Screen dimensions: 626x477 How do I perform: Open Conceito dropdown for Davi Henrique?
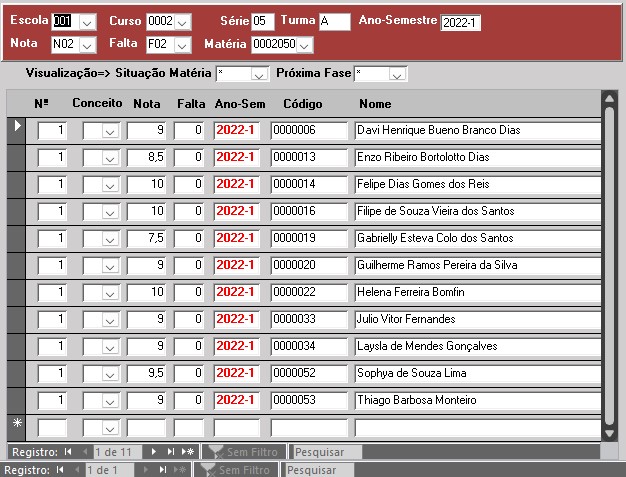tap(110, 131)
